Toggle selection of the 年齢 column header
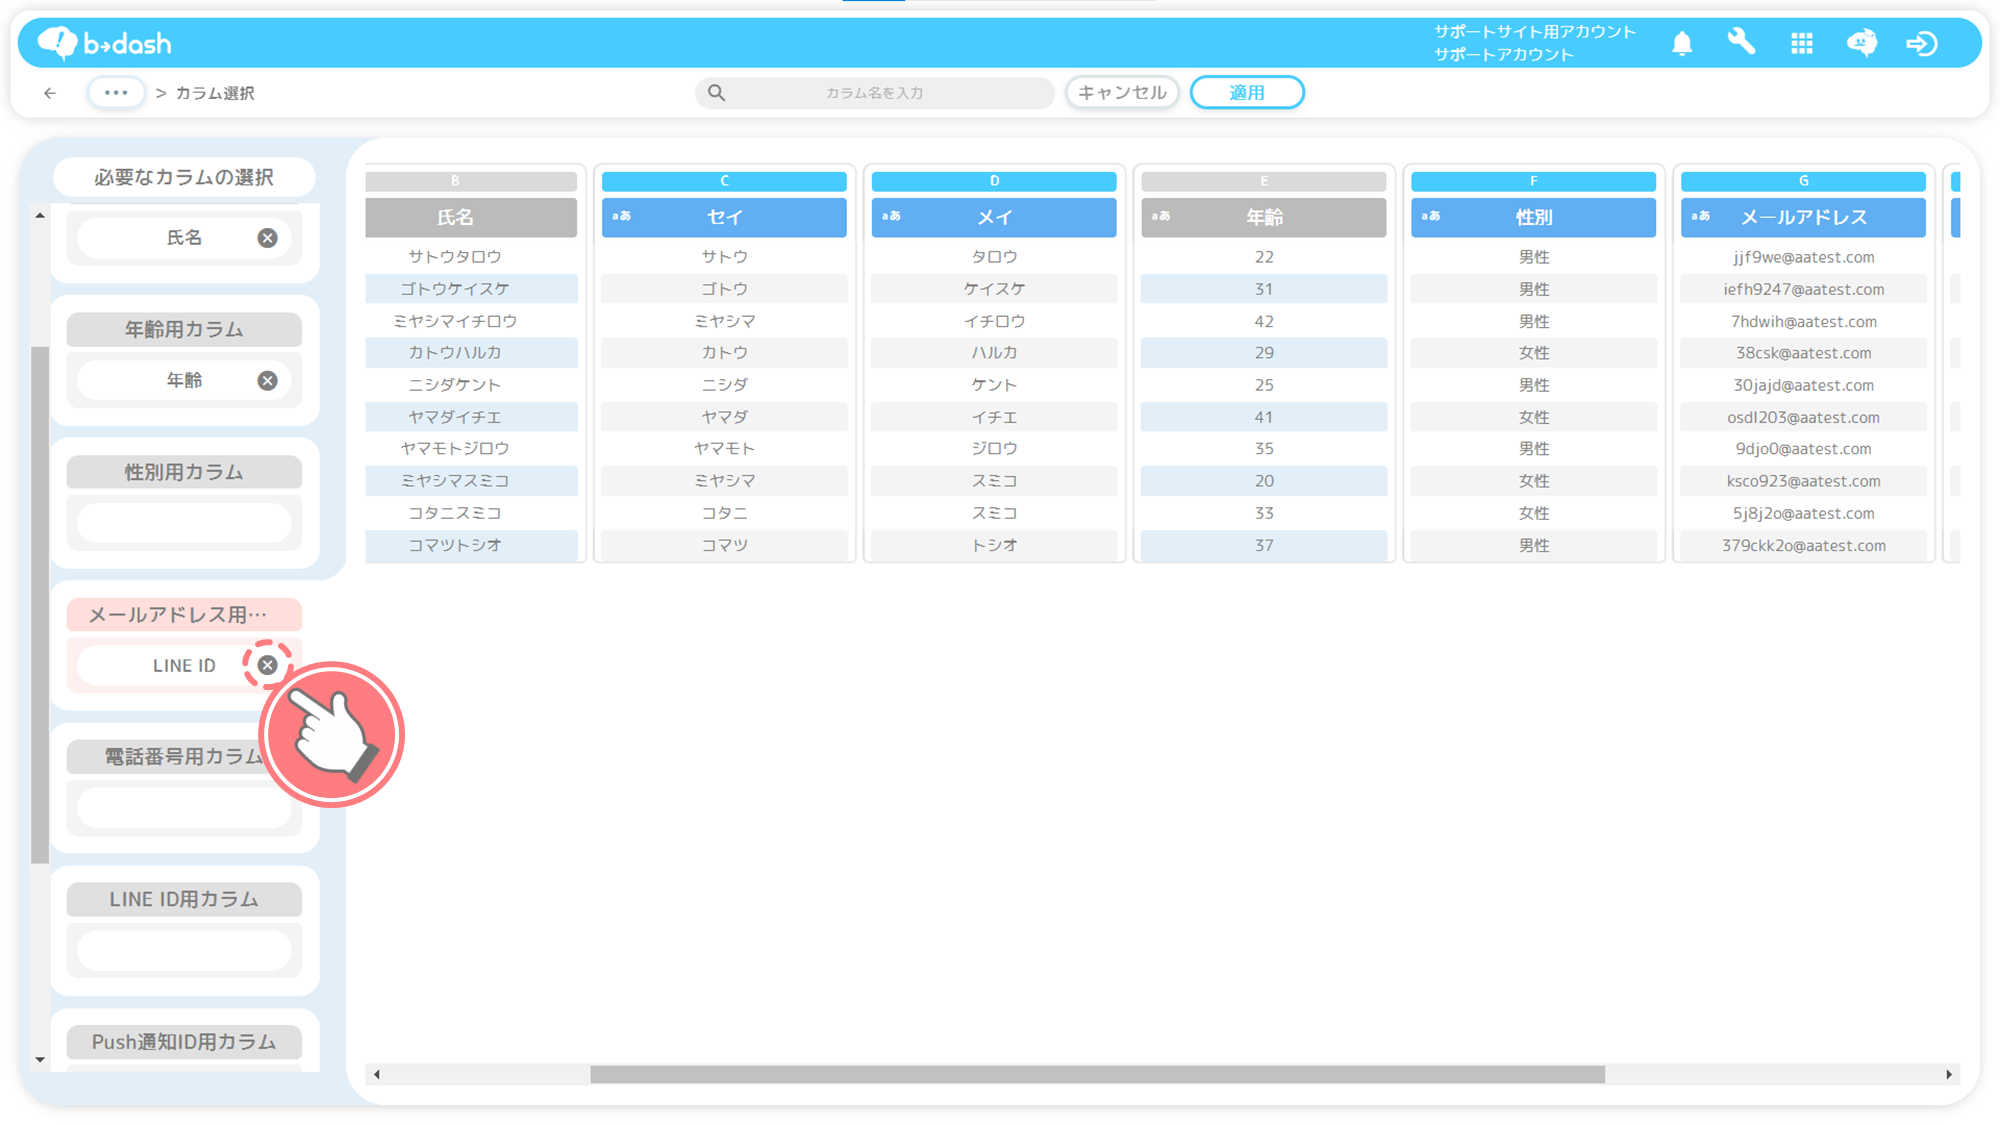Viewport: 2000px width, 1125px height. 1263,217
